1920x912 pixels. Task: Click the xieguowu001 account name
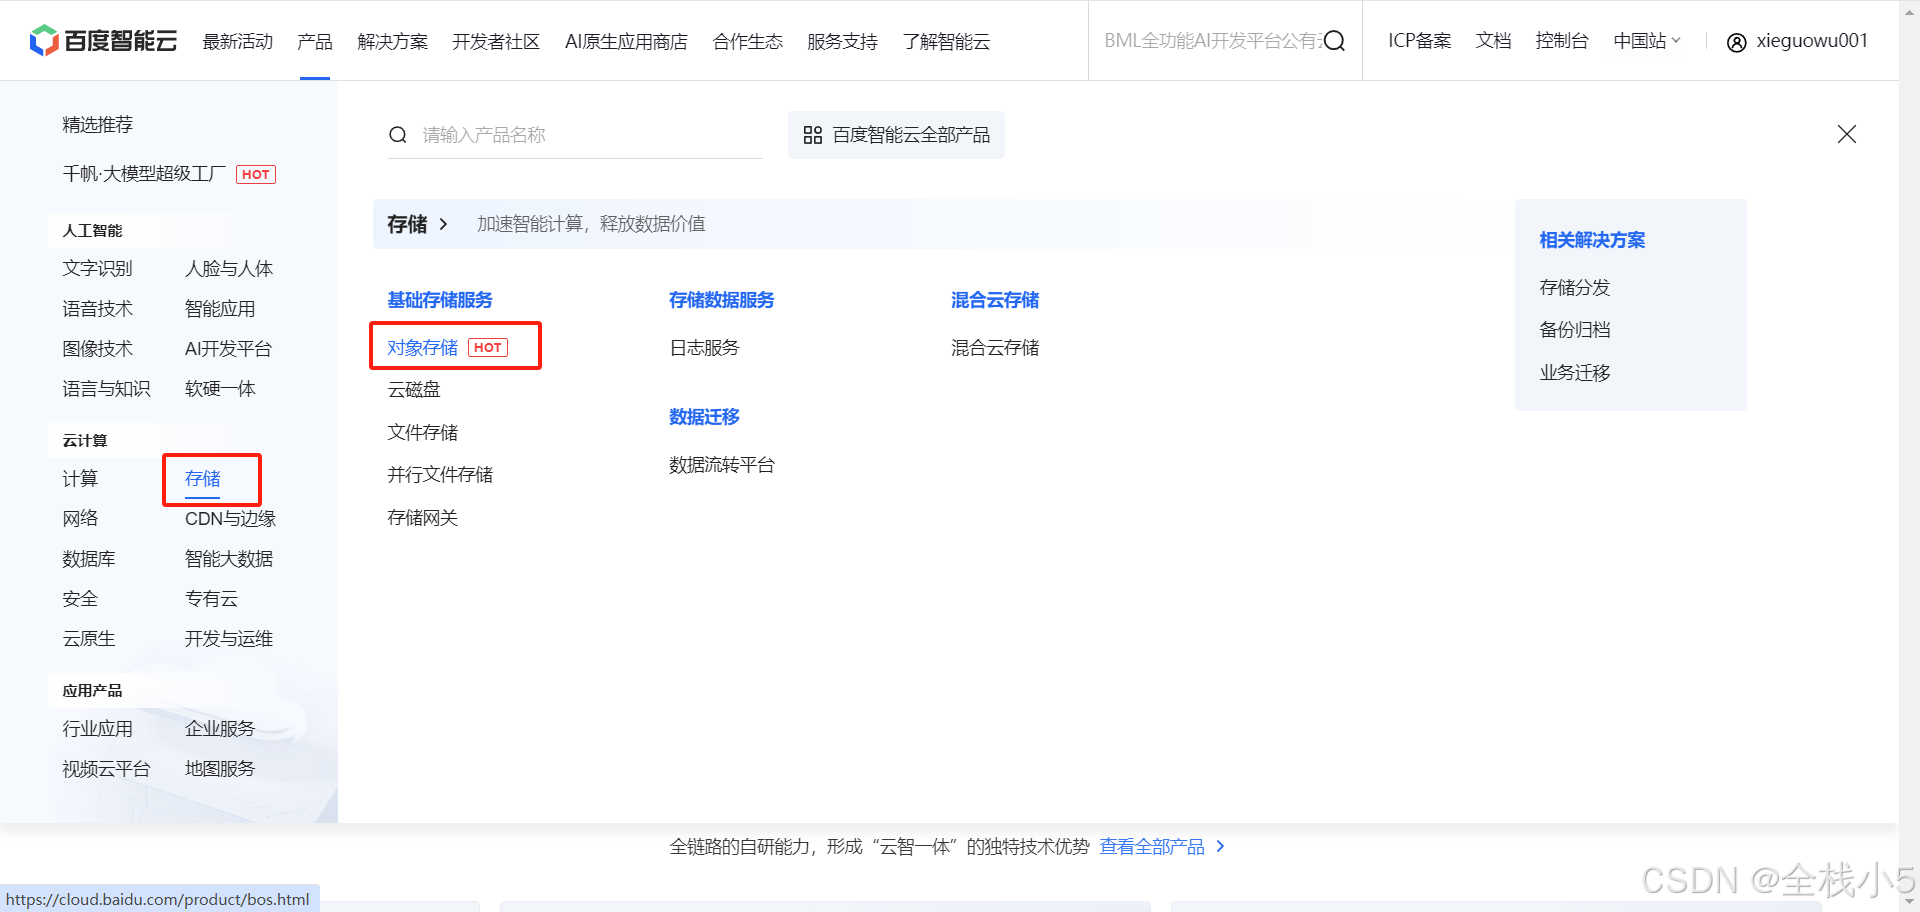(1812, 41)
